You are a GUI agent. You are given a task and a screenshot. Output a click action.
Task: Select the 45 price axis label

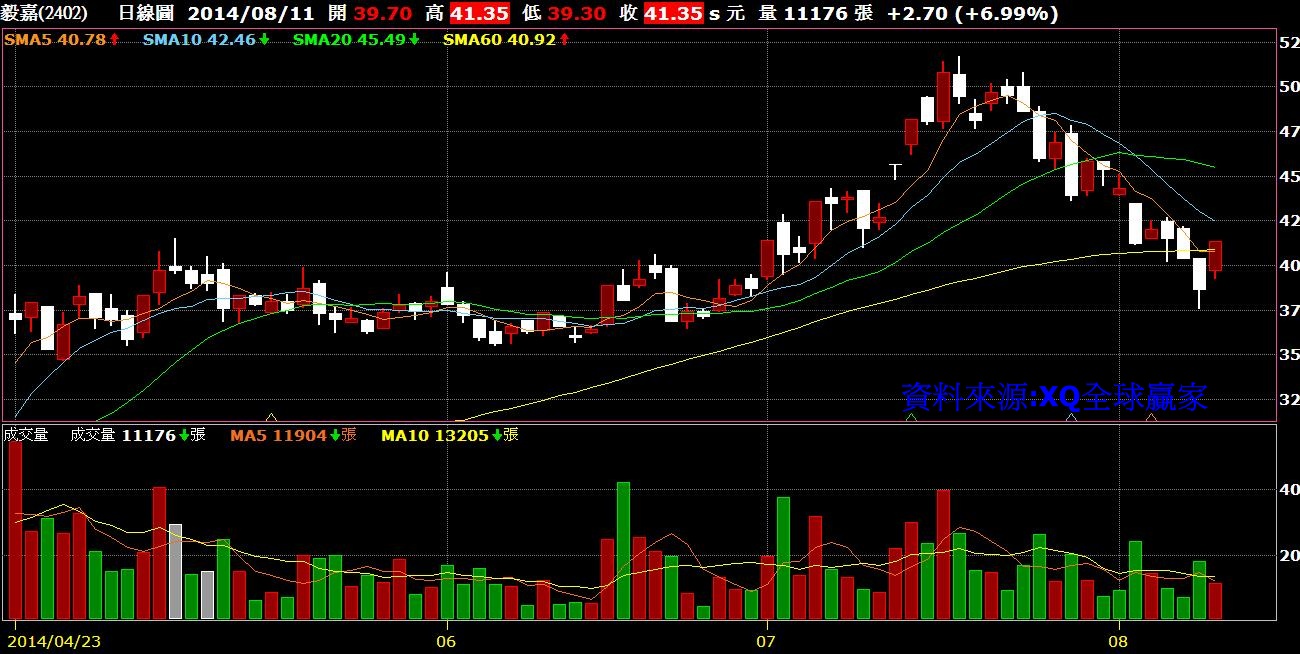(x=1289, y=176)
